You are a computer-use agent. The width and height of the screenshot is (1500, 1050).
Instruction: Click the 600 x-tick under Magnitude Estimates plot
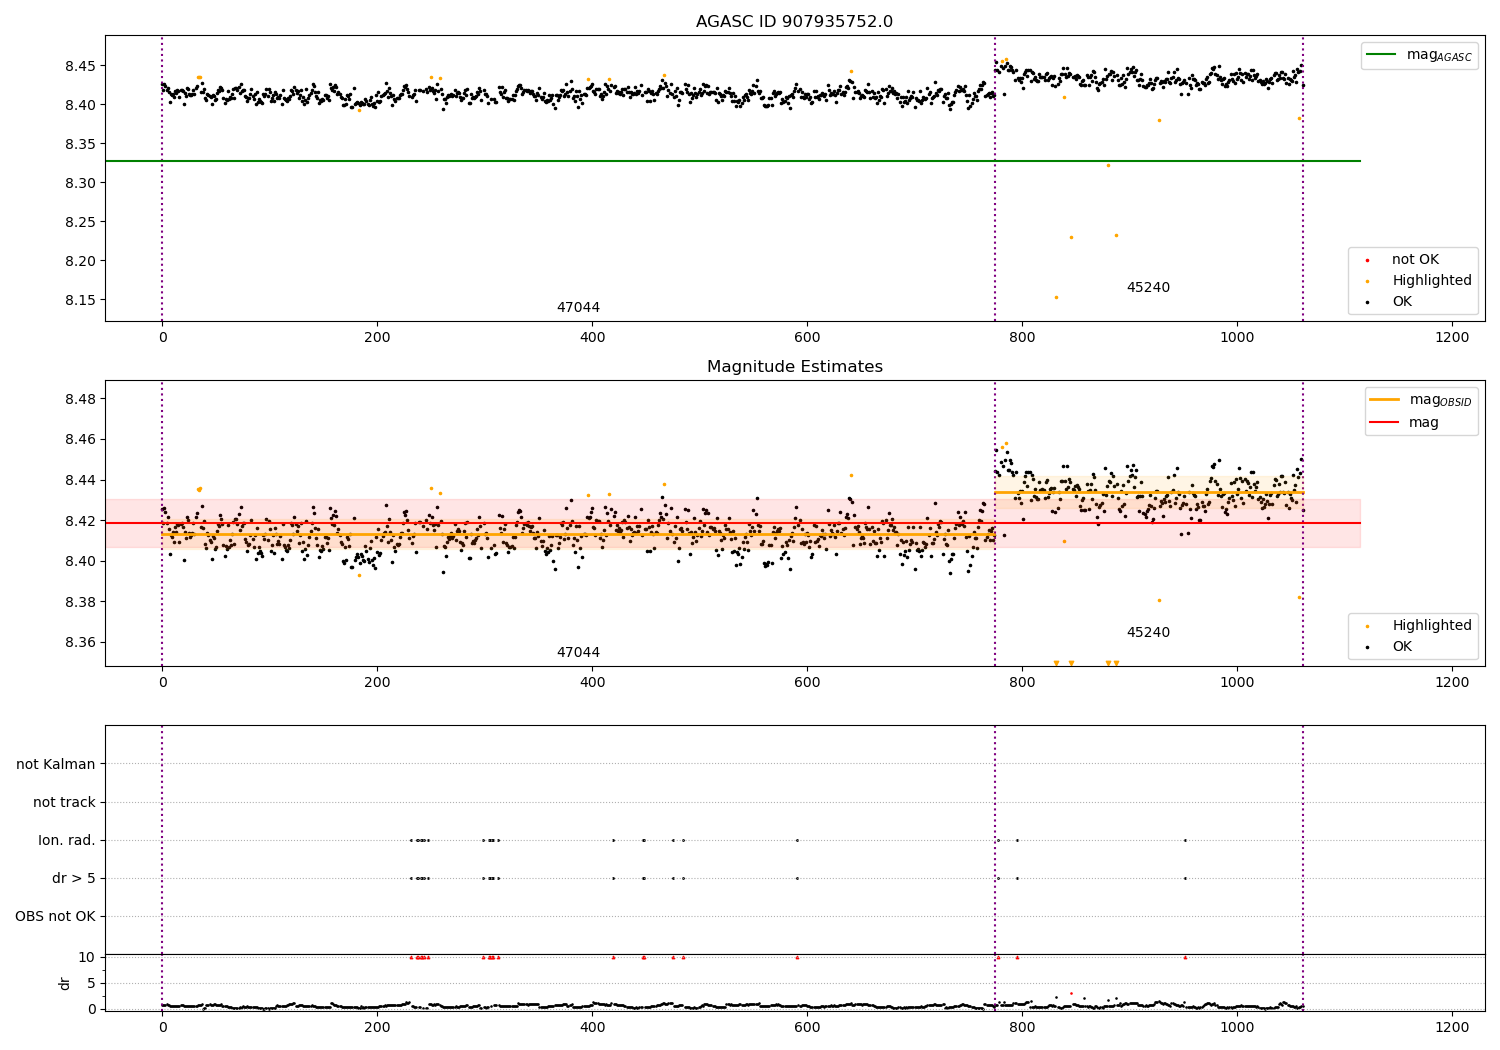tap(807, 682)
